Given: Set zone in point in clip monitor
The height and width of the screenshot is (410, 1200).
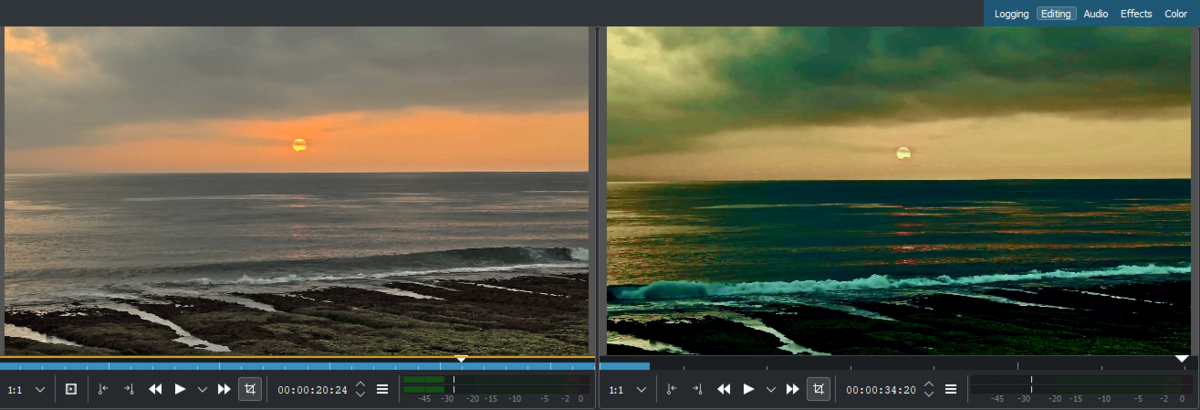Looking at the screenshot, I should (x=103, y=389).
